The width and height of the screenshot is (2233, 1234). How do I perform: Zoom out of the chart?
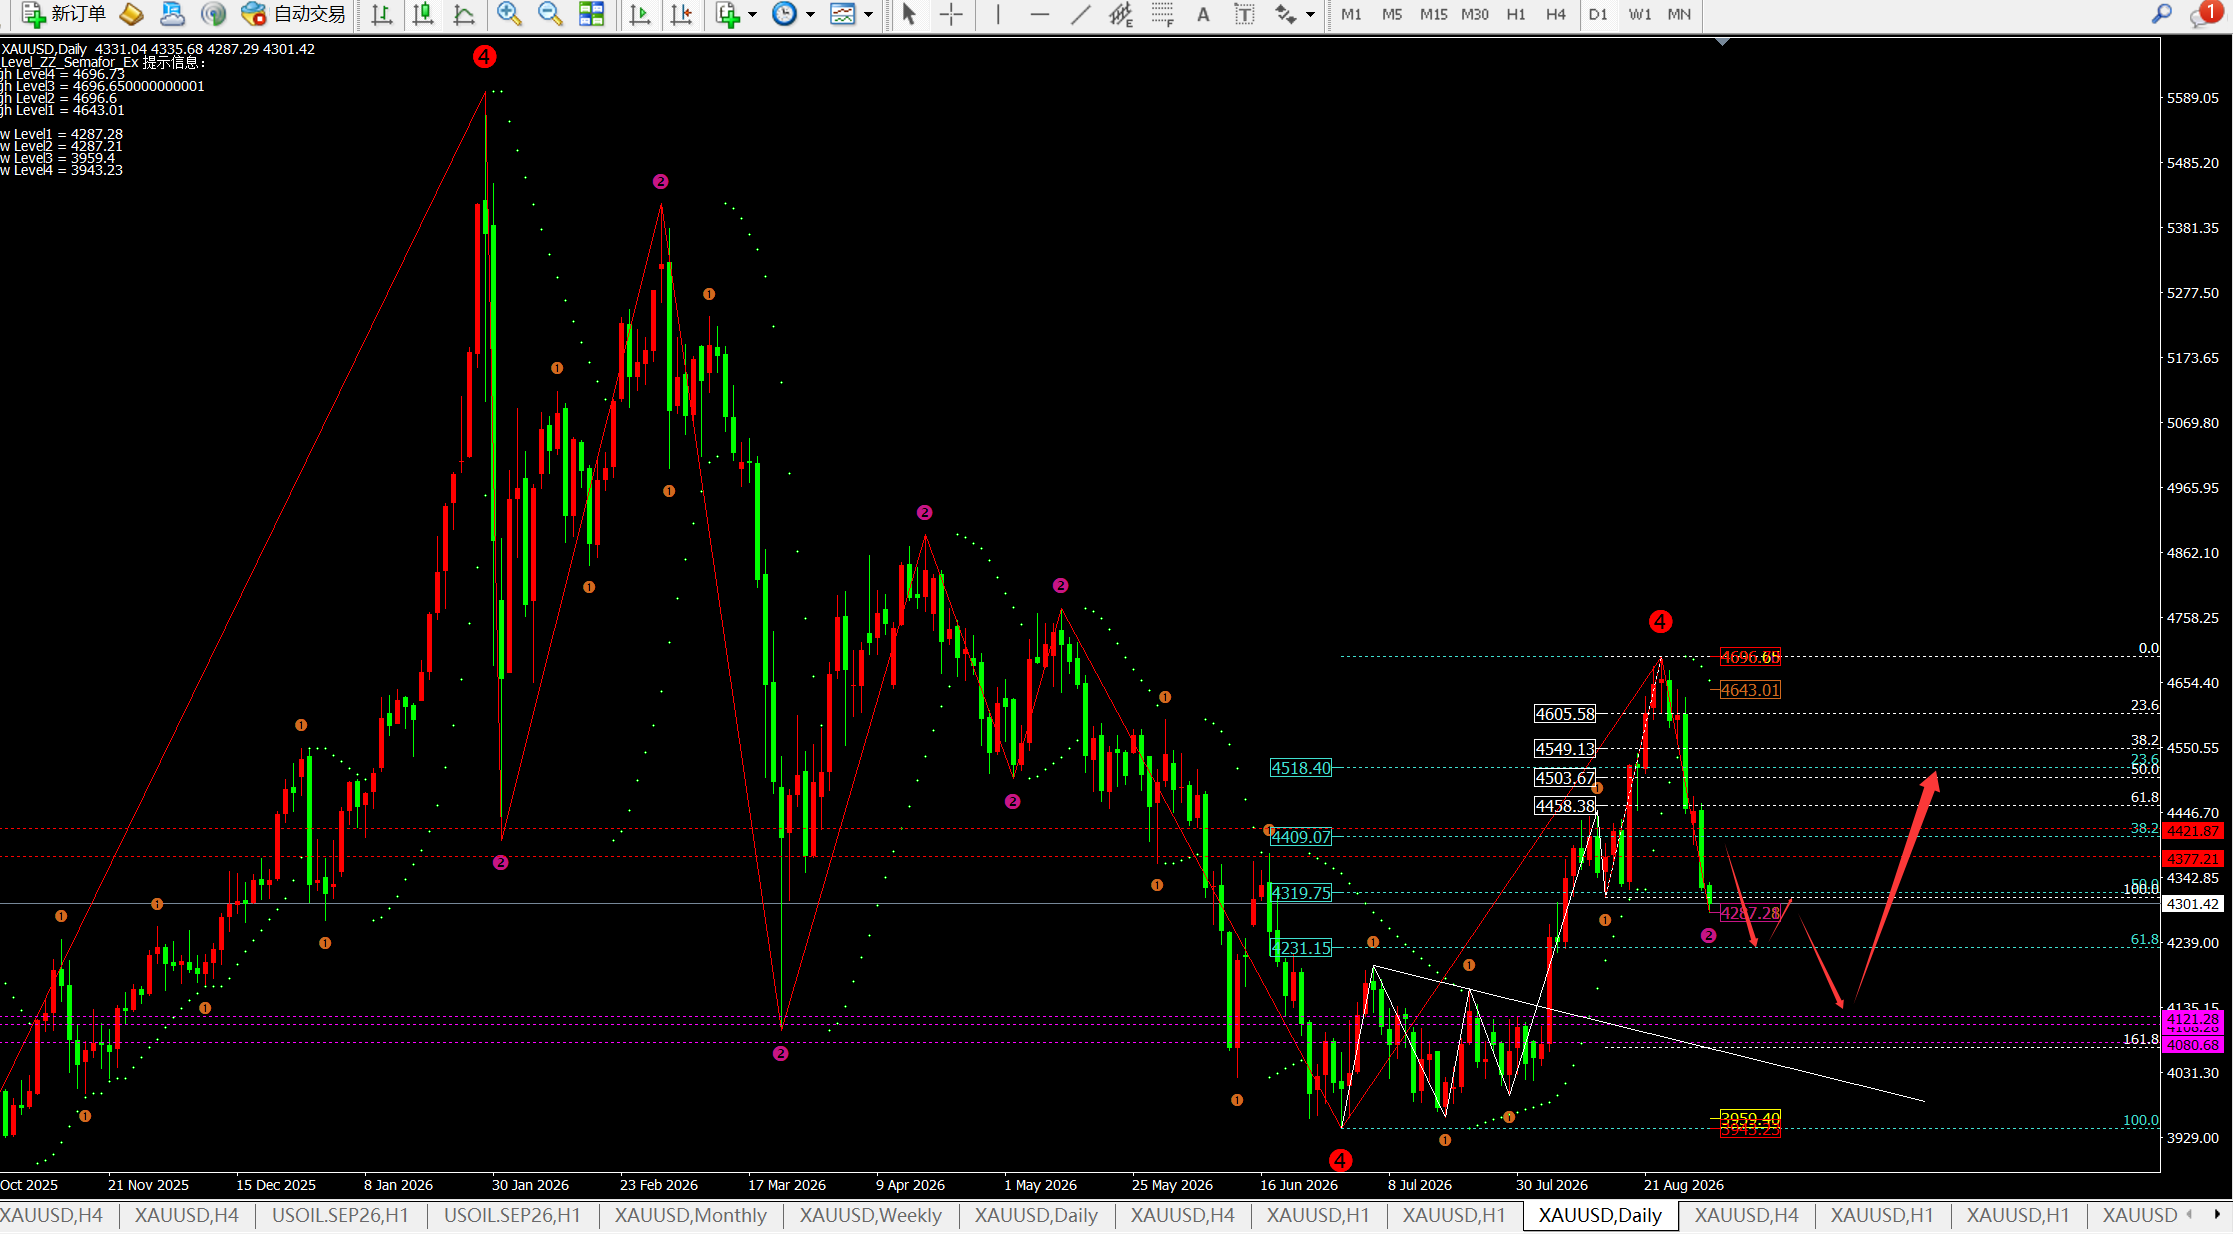coord(549,14)
